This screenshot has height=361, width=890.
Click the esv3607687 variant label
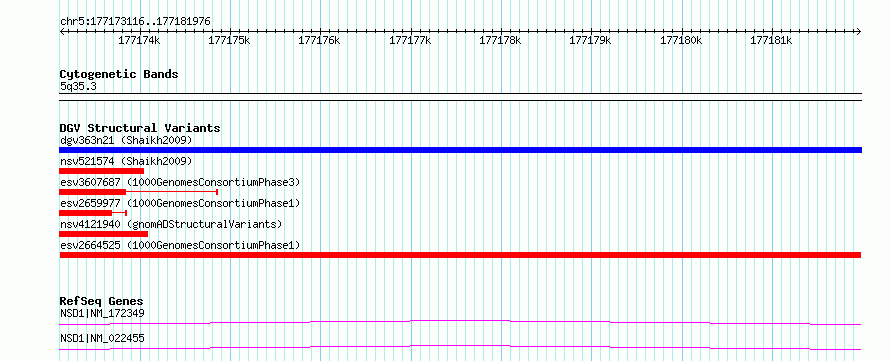[x=180, y=182]
